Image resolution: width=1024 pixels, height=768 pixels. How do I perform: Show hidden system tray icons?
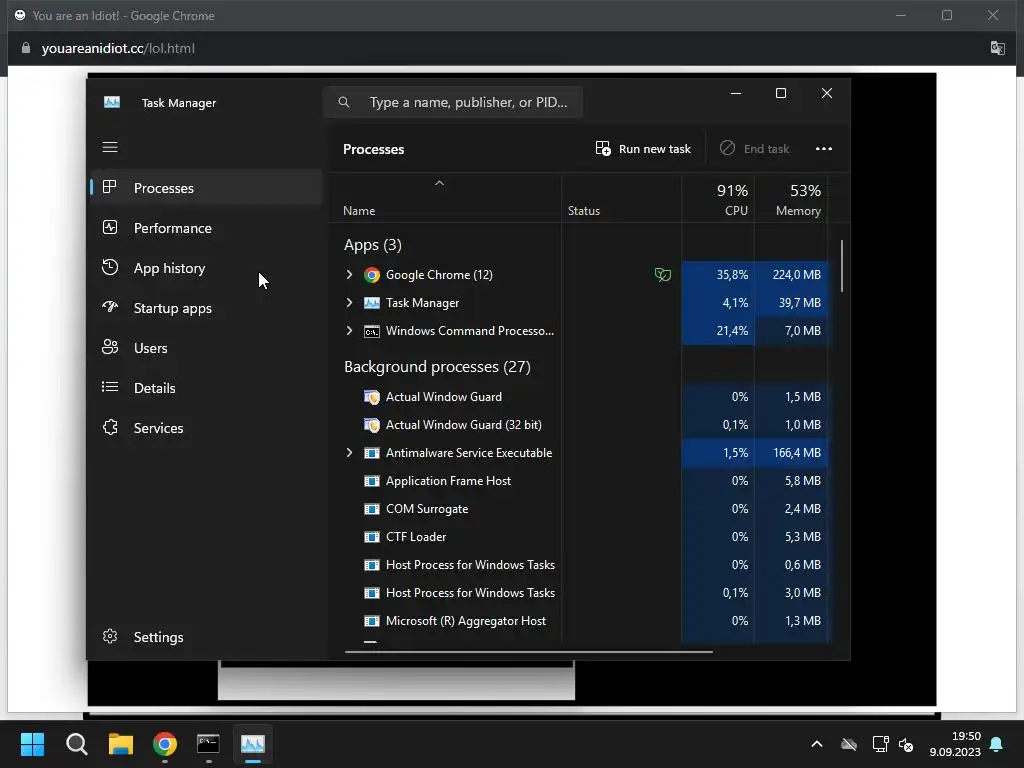(816, 744)
